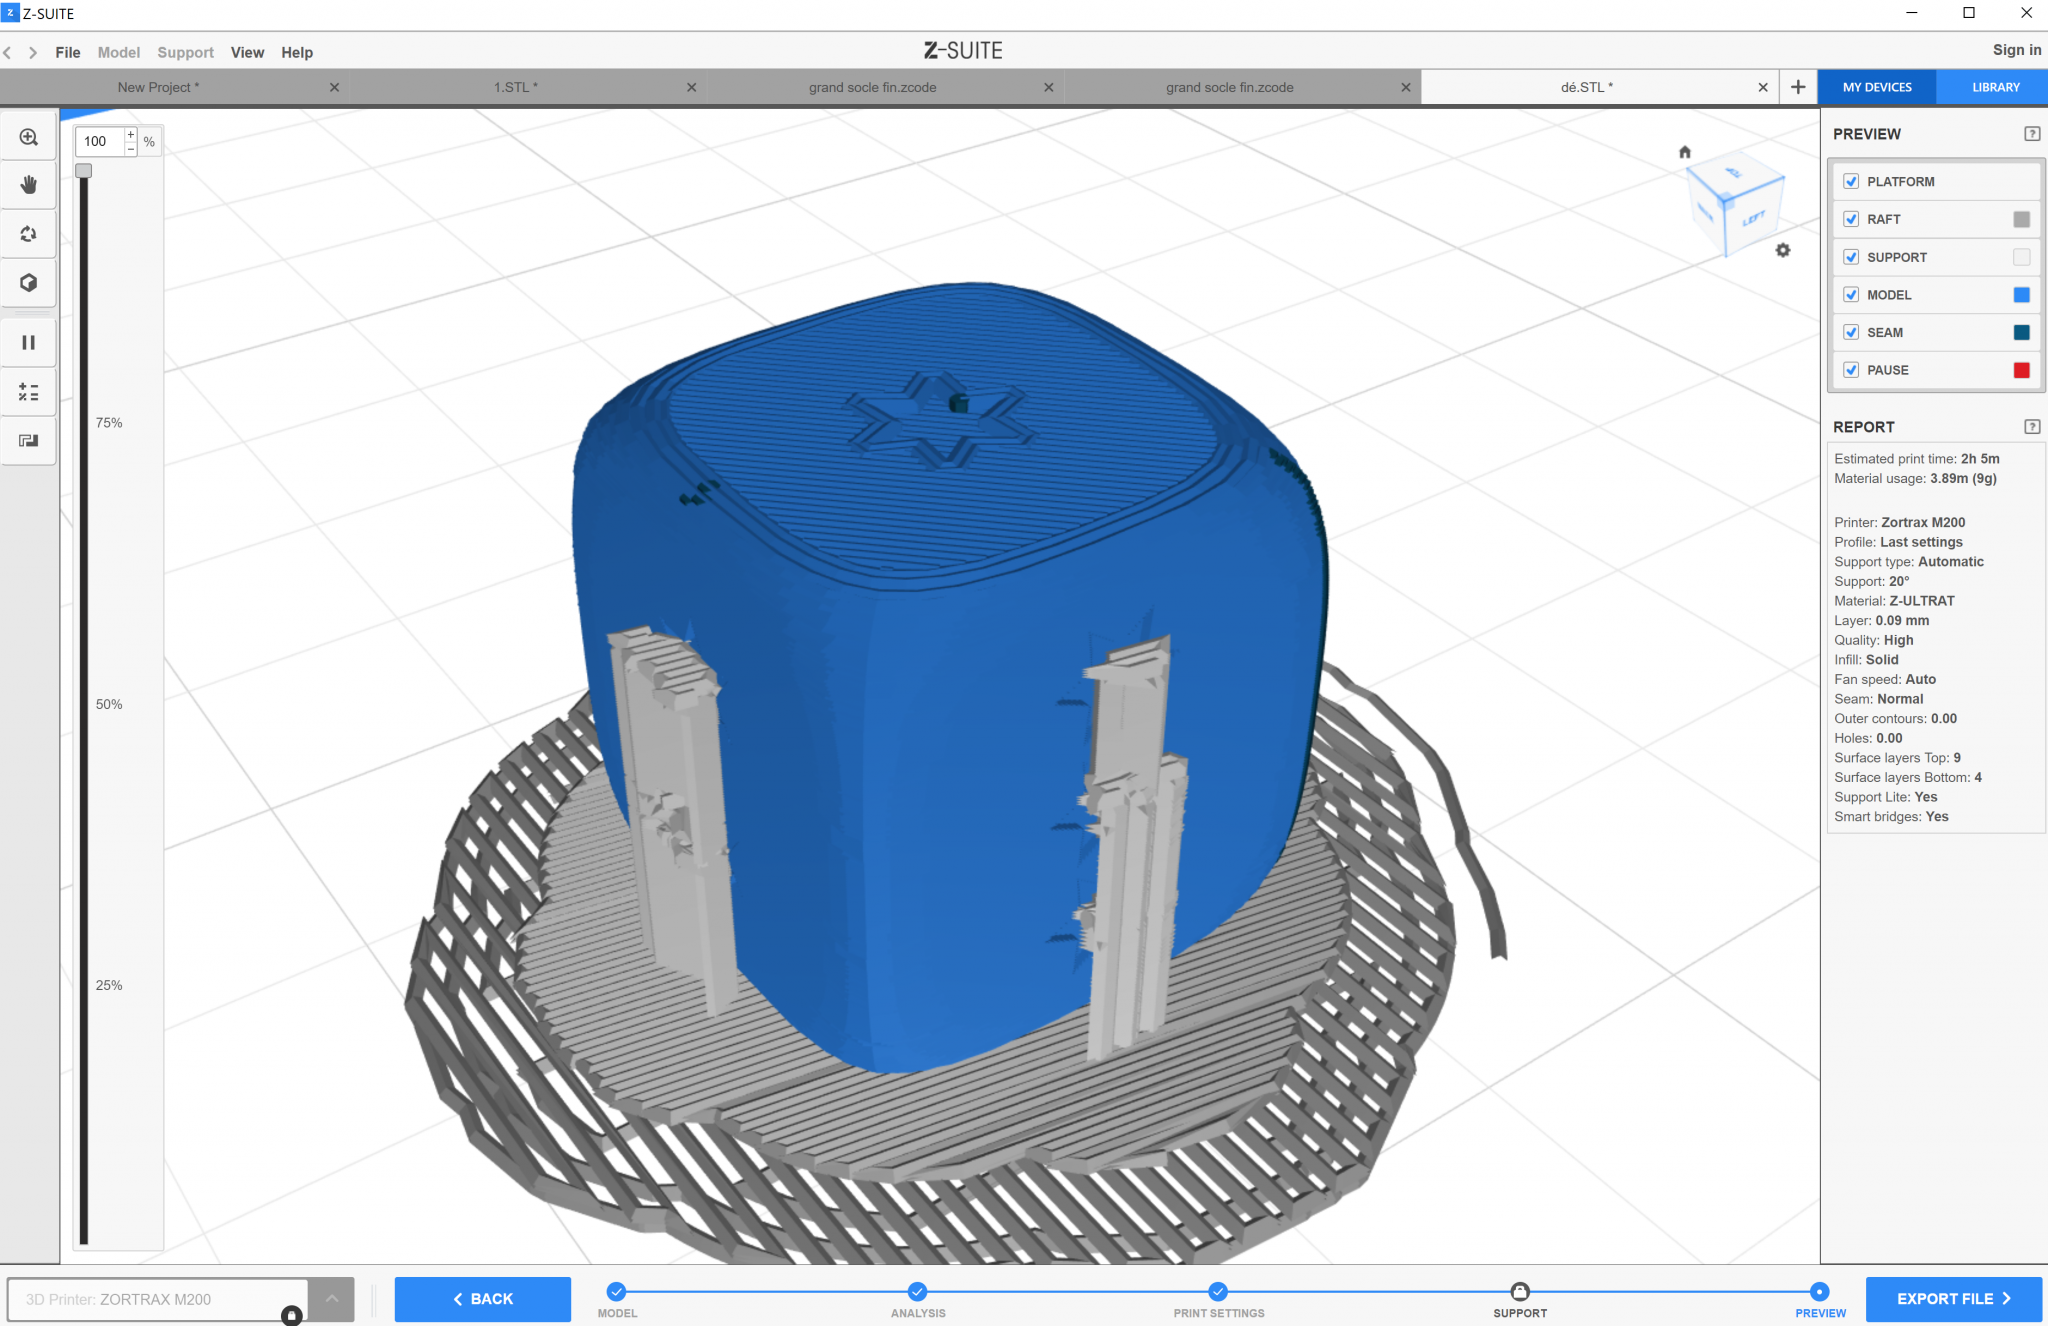Select the zoom magnifier tool
2048x1326 pixels.
click(29, 138)
